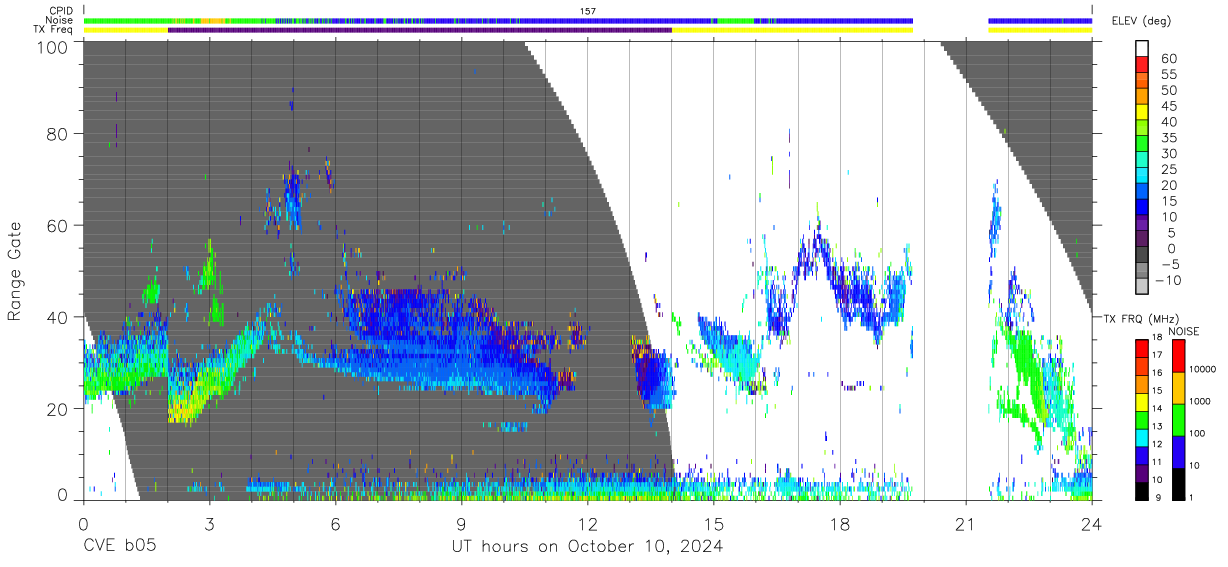Click the '−10' elevation scale label
The image size is (1228, 567).
(x=1168, y=281)
